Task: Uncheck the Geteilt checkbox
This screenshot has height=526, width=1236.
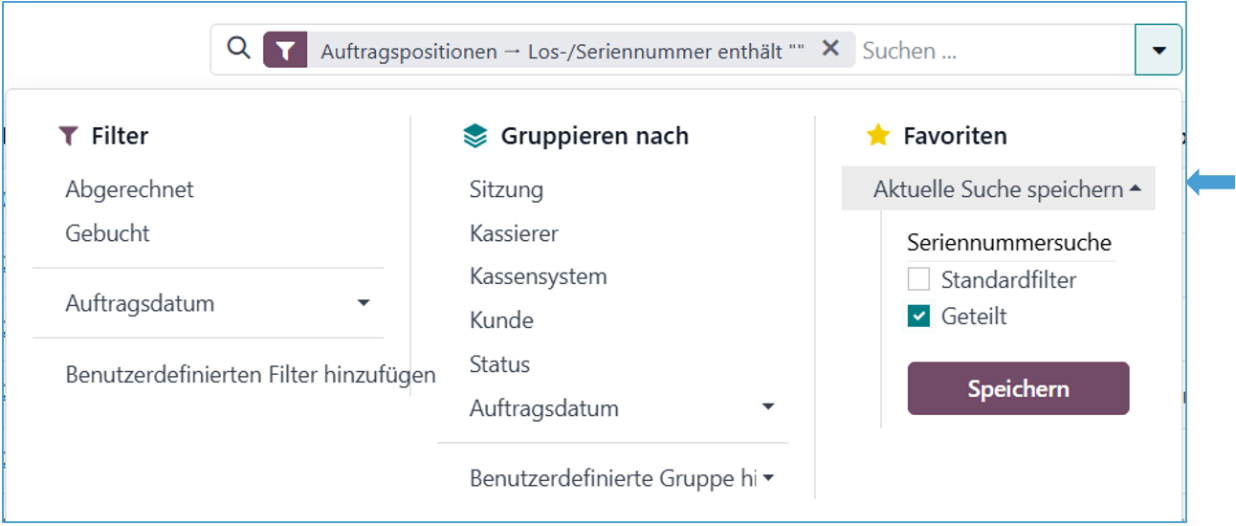Action: click(918, 316)
